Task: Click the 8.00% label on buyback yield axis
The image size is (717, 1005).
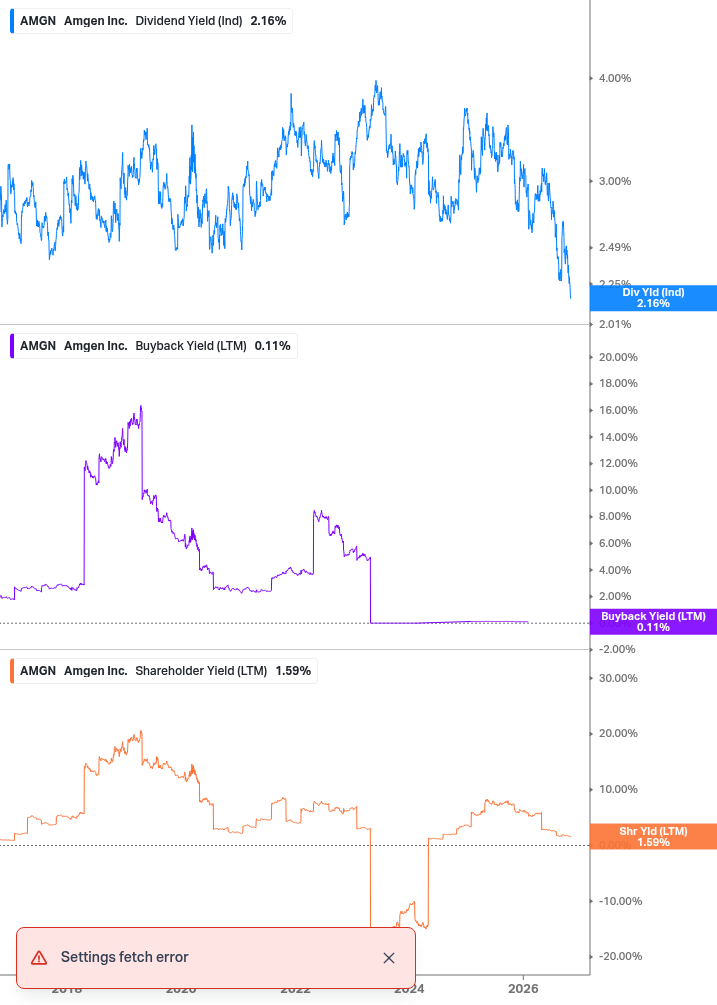Action: coord(614,517)
